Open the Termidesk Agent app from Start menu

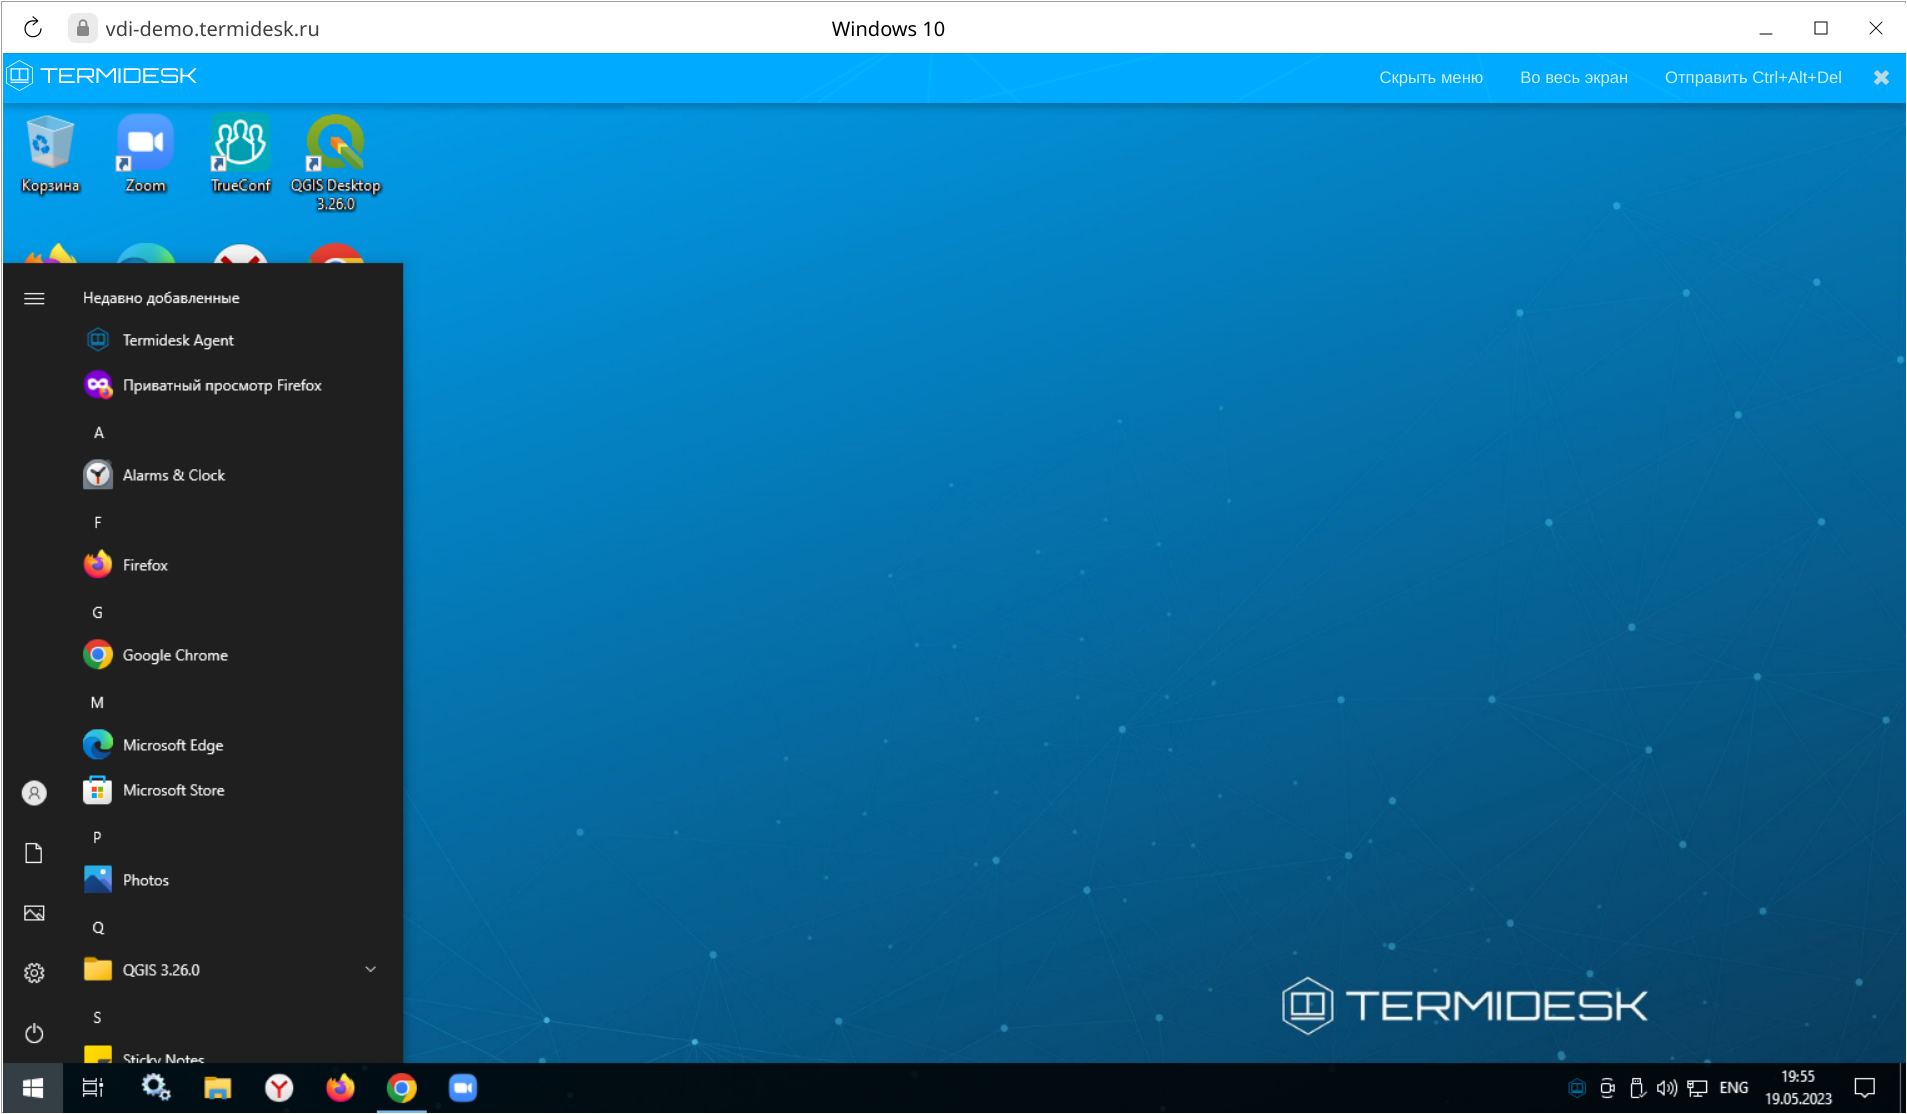pos(177,340)
